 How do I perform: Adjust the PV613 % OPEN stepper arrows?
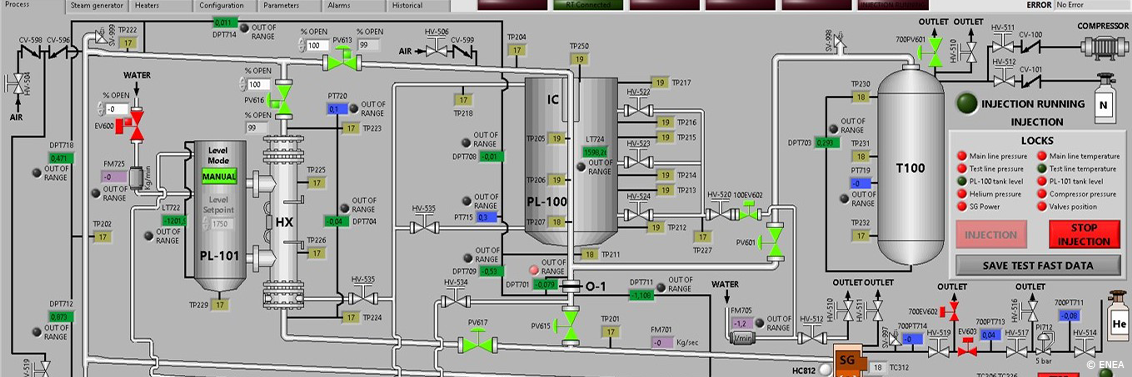point(302,46)
